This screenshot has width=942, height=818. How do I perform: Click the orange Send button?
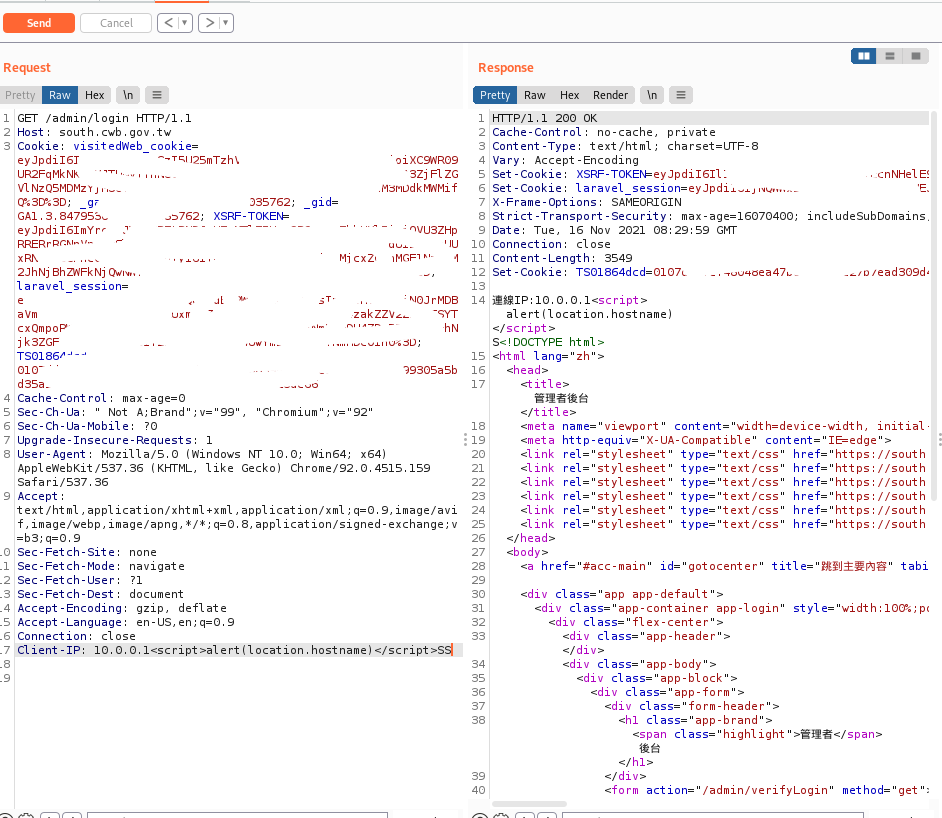click(39, 23)
